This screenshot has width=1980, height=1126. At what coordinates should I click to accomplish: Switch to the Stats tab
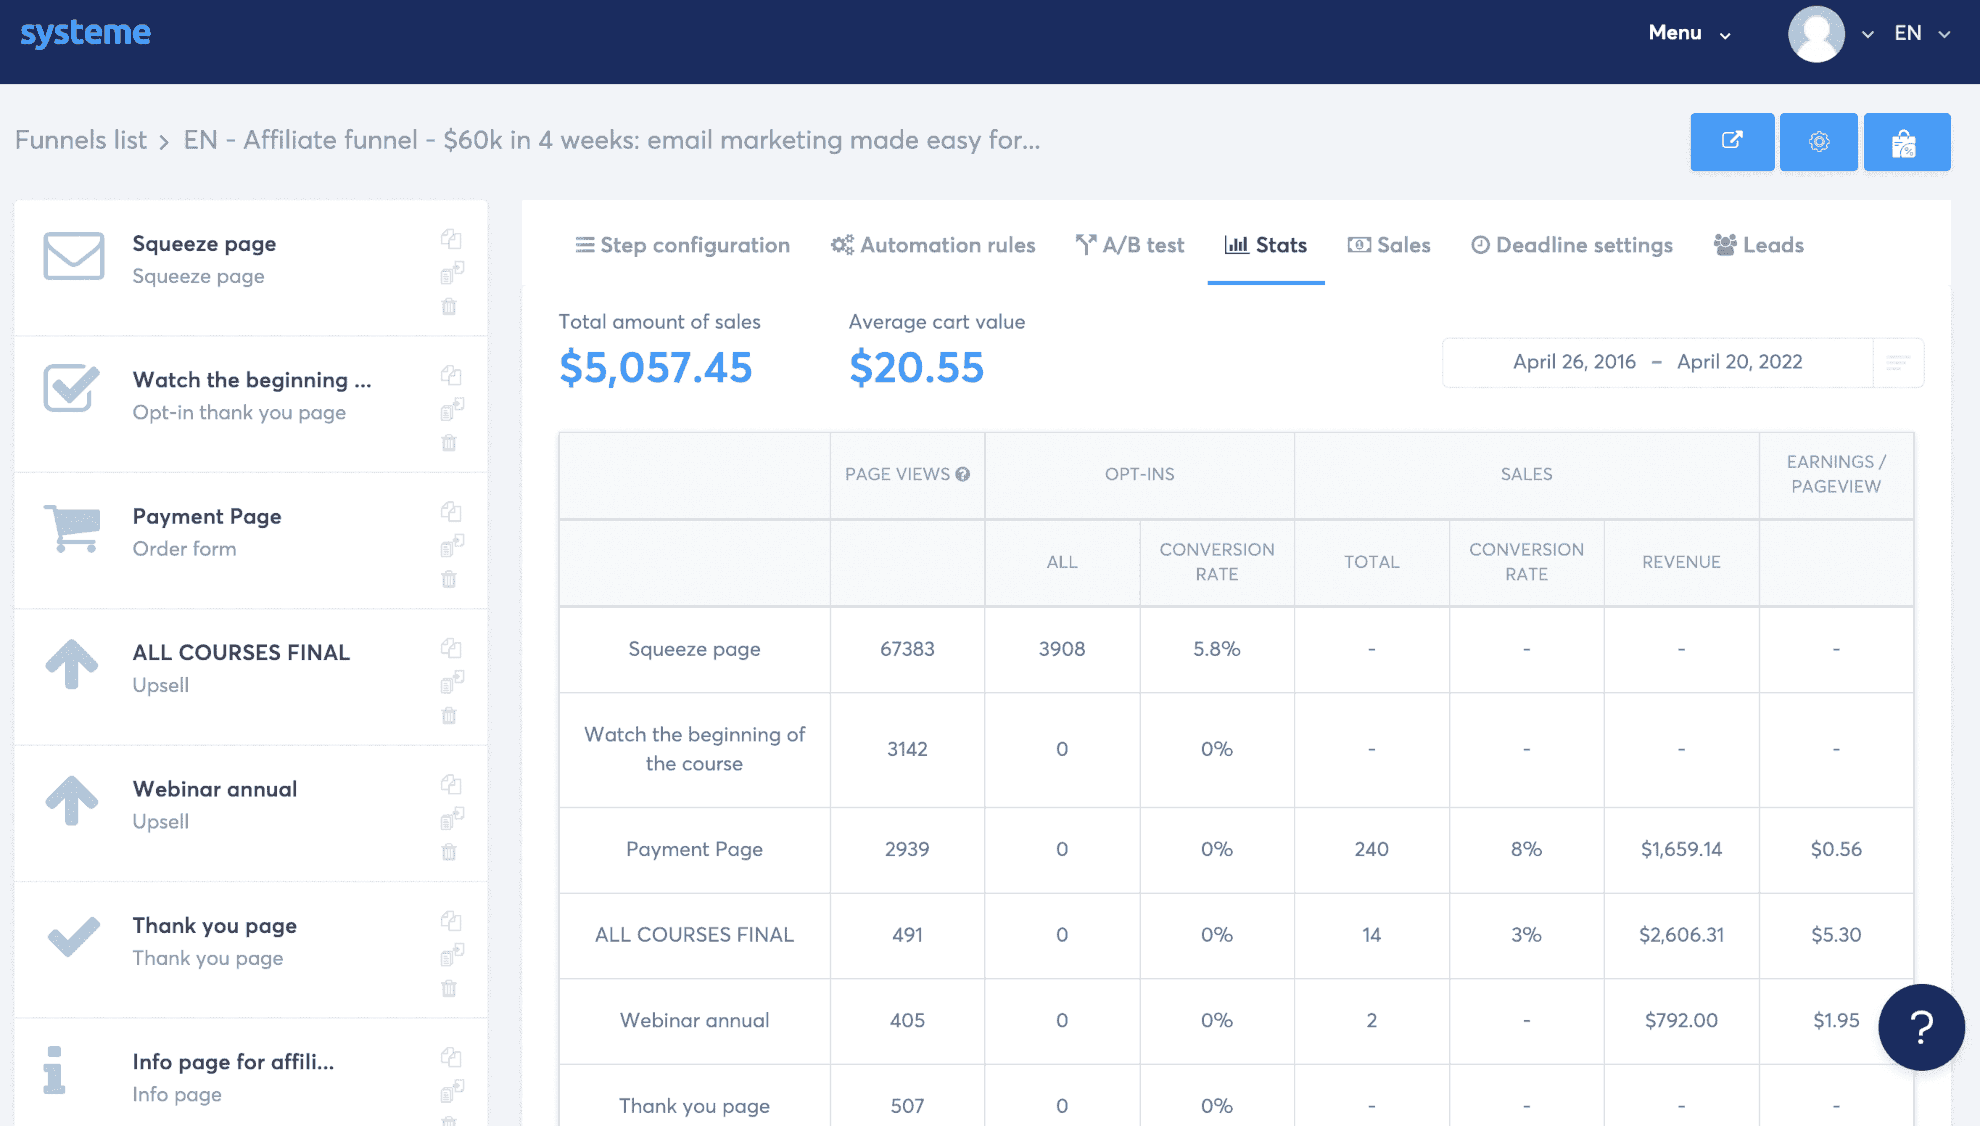pos(1266,245)
